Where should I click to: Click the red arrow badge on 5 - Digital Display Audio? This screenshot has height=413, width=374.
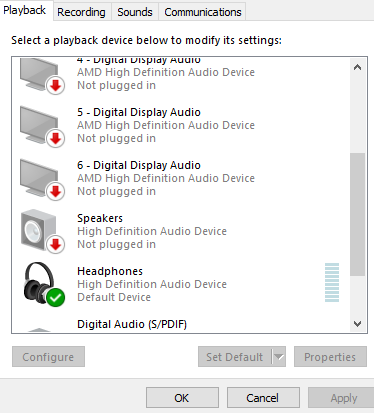point(56,138)
